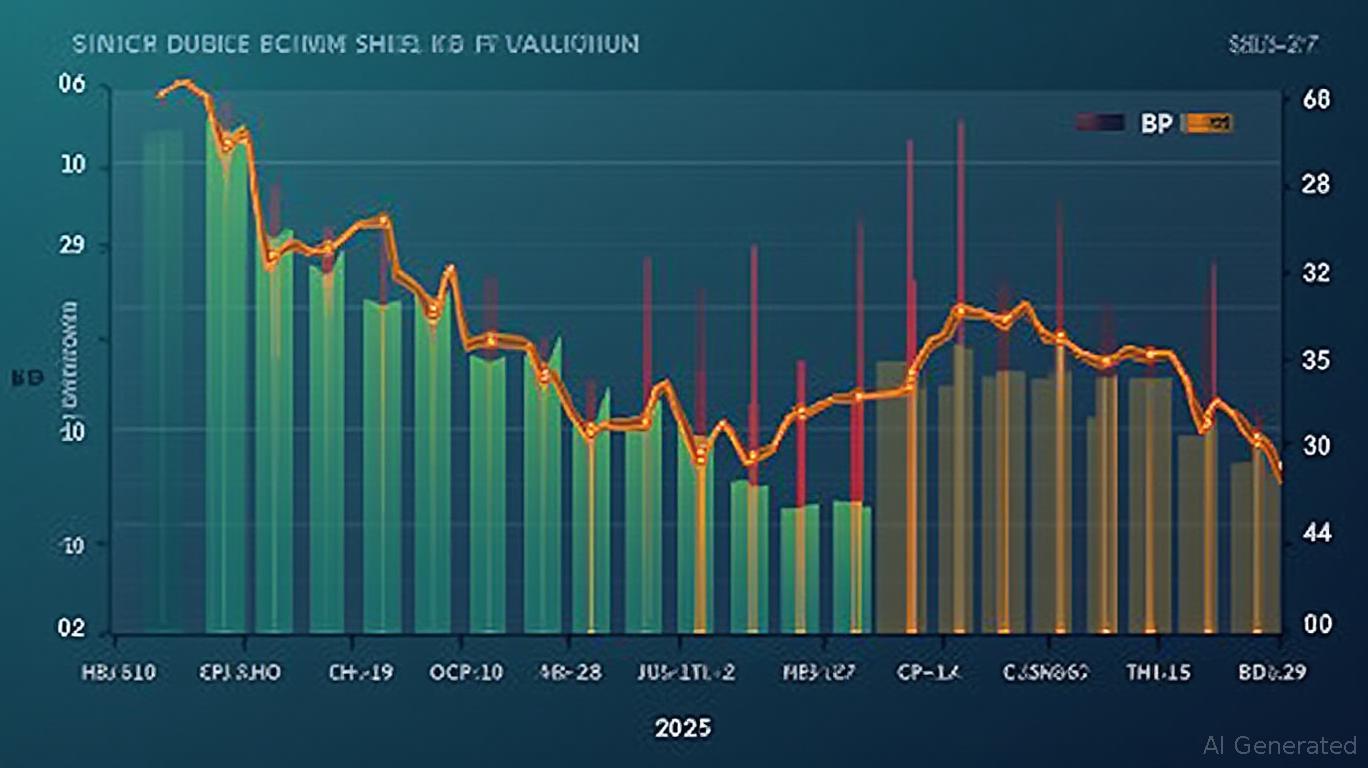Click the orange legend swatch right of BP
Viewport: 1368px width, 768px height.
[x=1208, y=123]
